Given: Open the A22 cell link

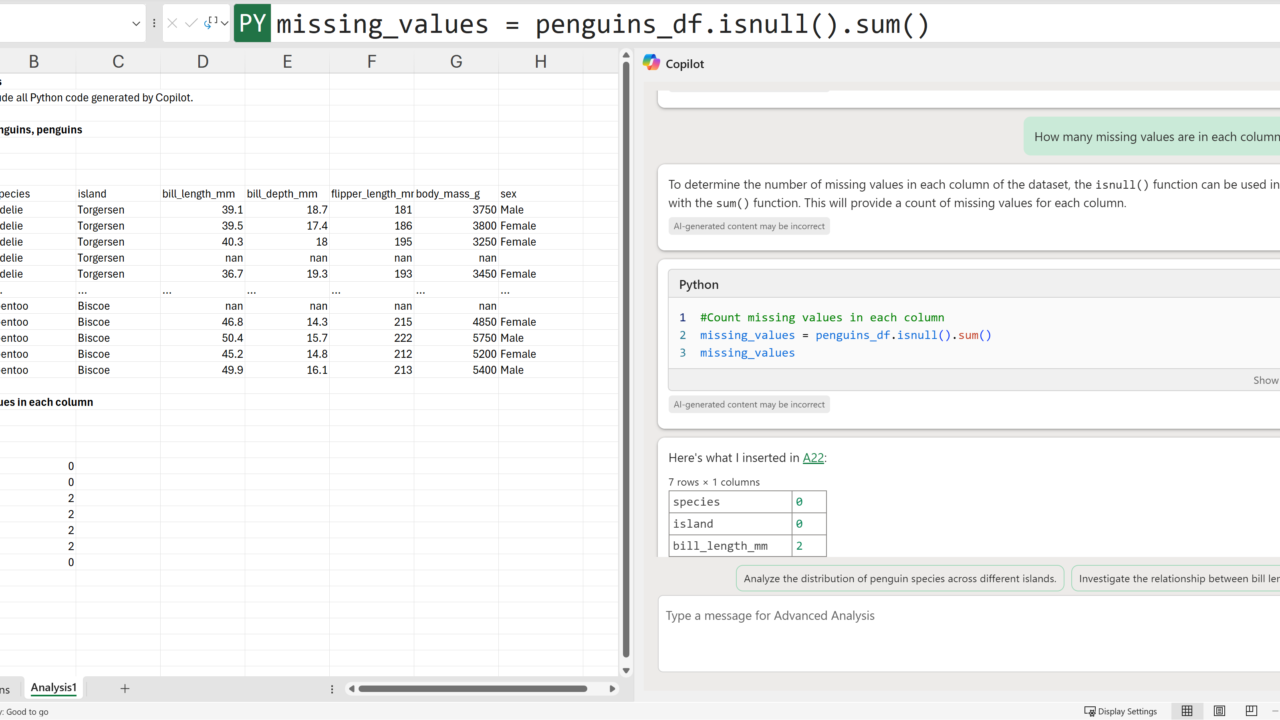Looking at the screenshot, I should coord(813,458).
